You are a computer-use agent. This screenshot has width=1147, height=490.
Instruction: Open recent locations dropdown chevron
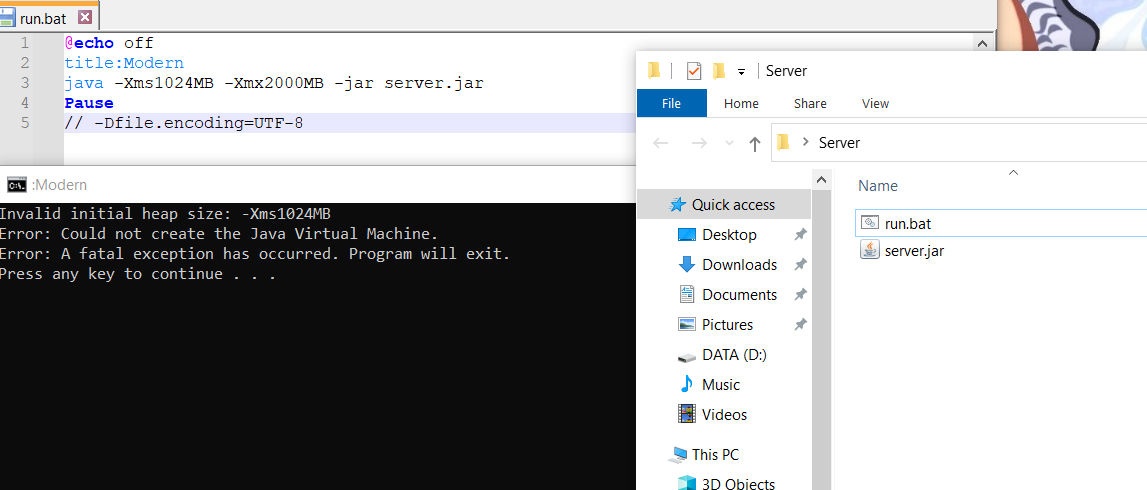[x=729, y=143]
